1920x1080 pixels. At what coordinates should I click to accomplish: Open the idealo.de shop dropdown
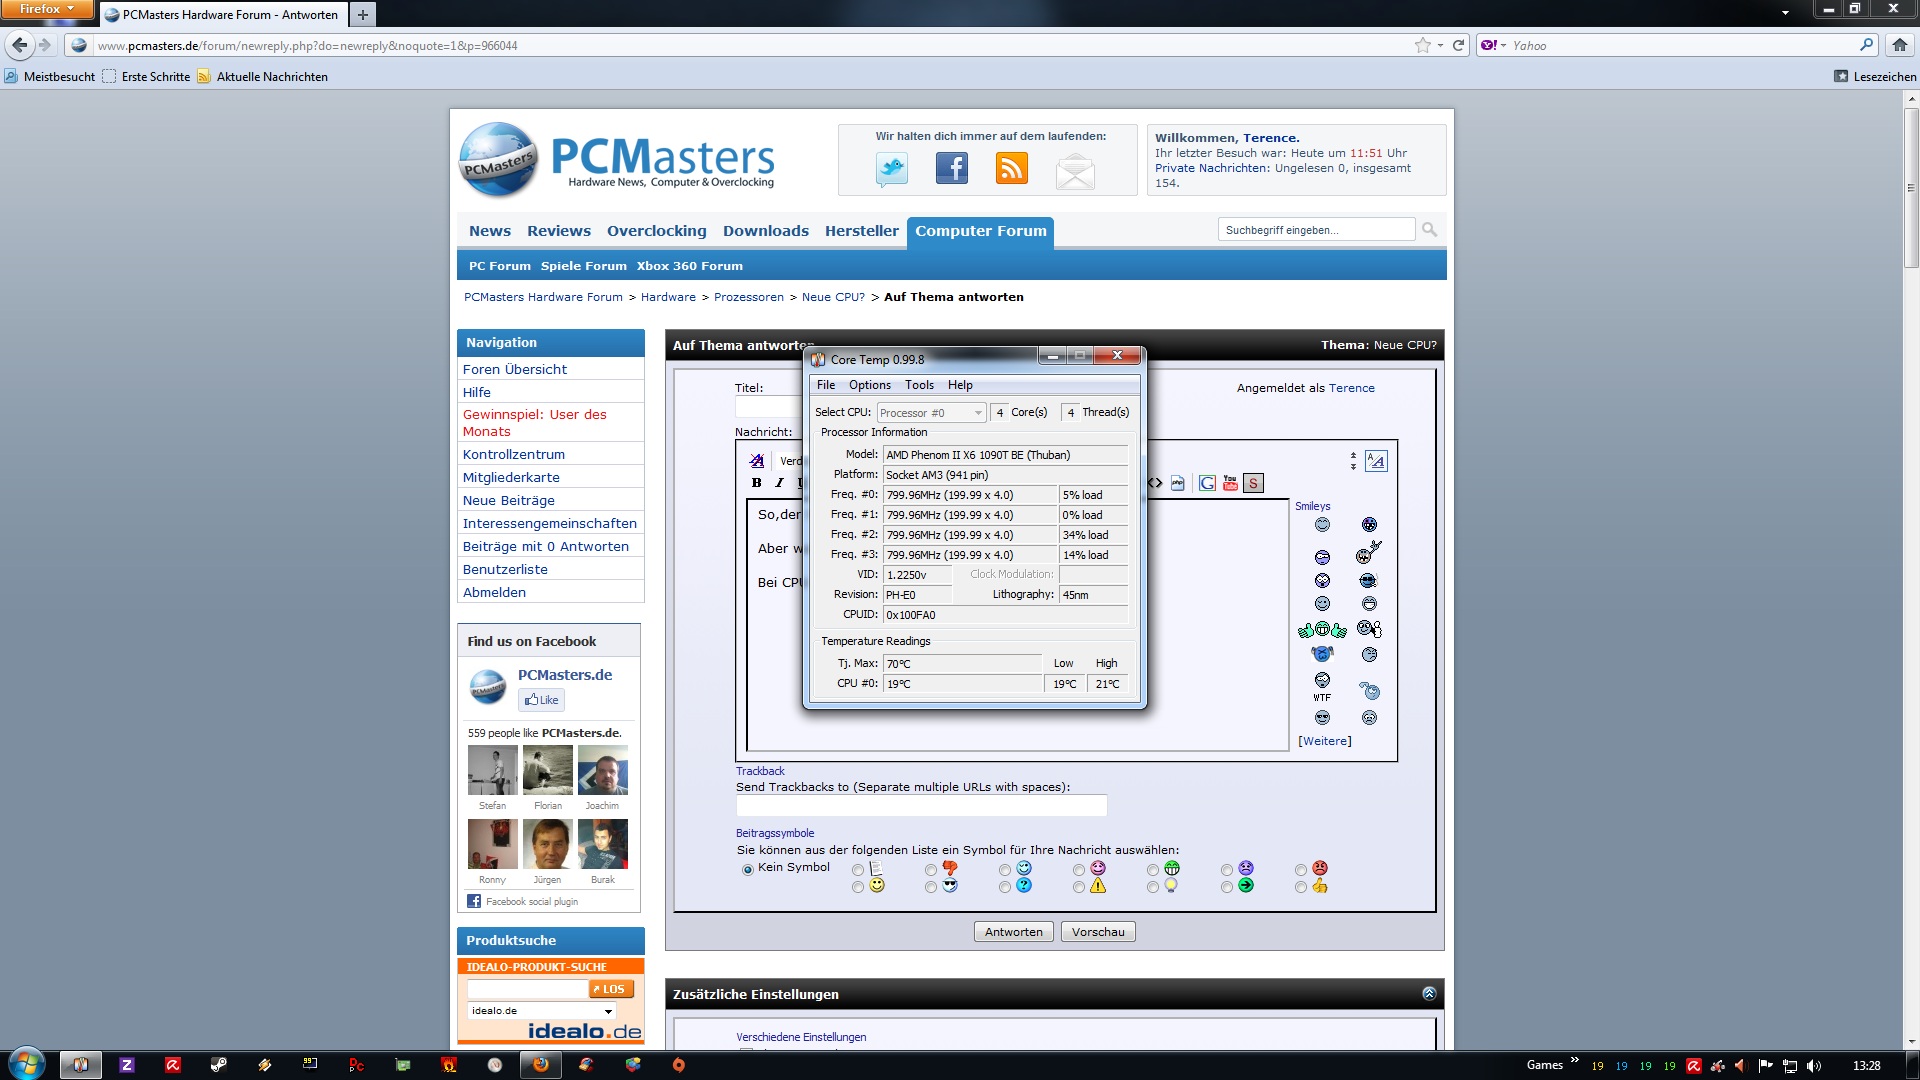541,1011
